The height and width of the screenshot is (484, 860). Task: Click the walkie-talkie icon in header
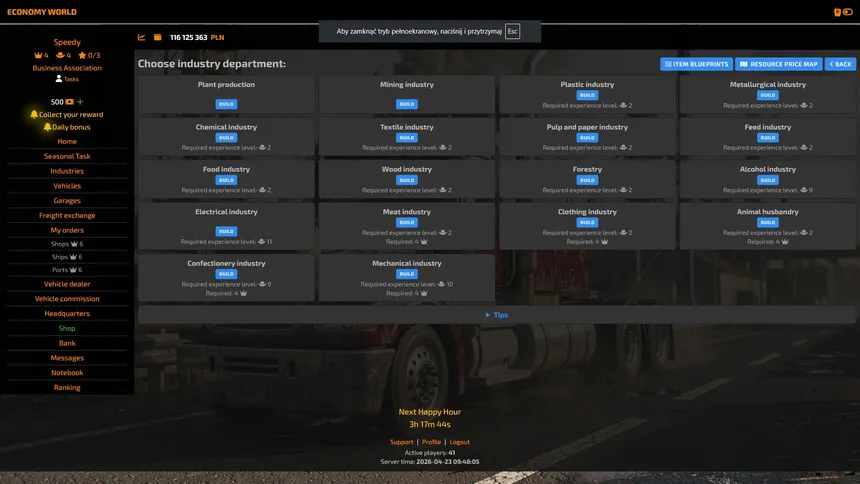[837, 12]
